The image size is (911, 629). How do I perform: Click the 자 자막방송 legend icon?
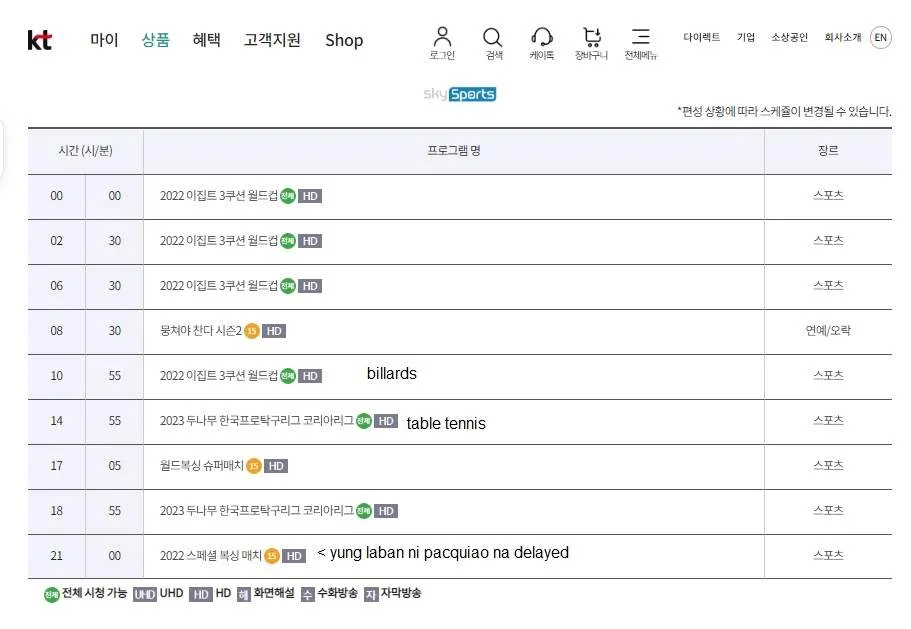[x=371, y=595]
